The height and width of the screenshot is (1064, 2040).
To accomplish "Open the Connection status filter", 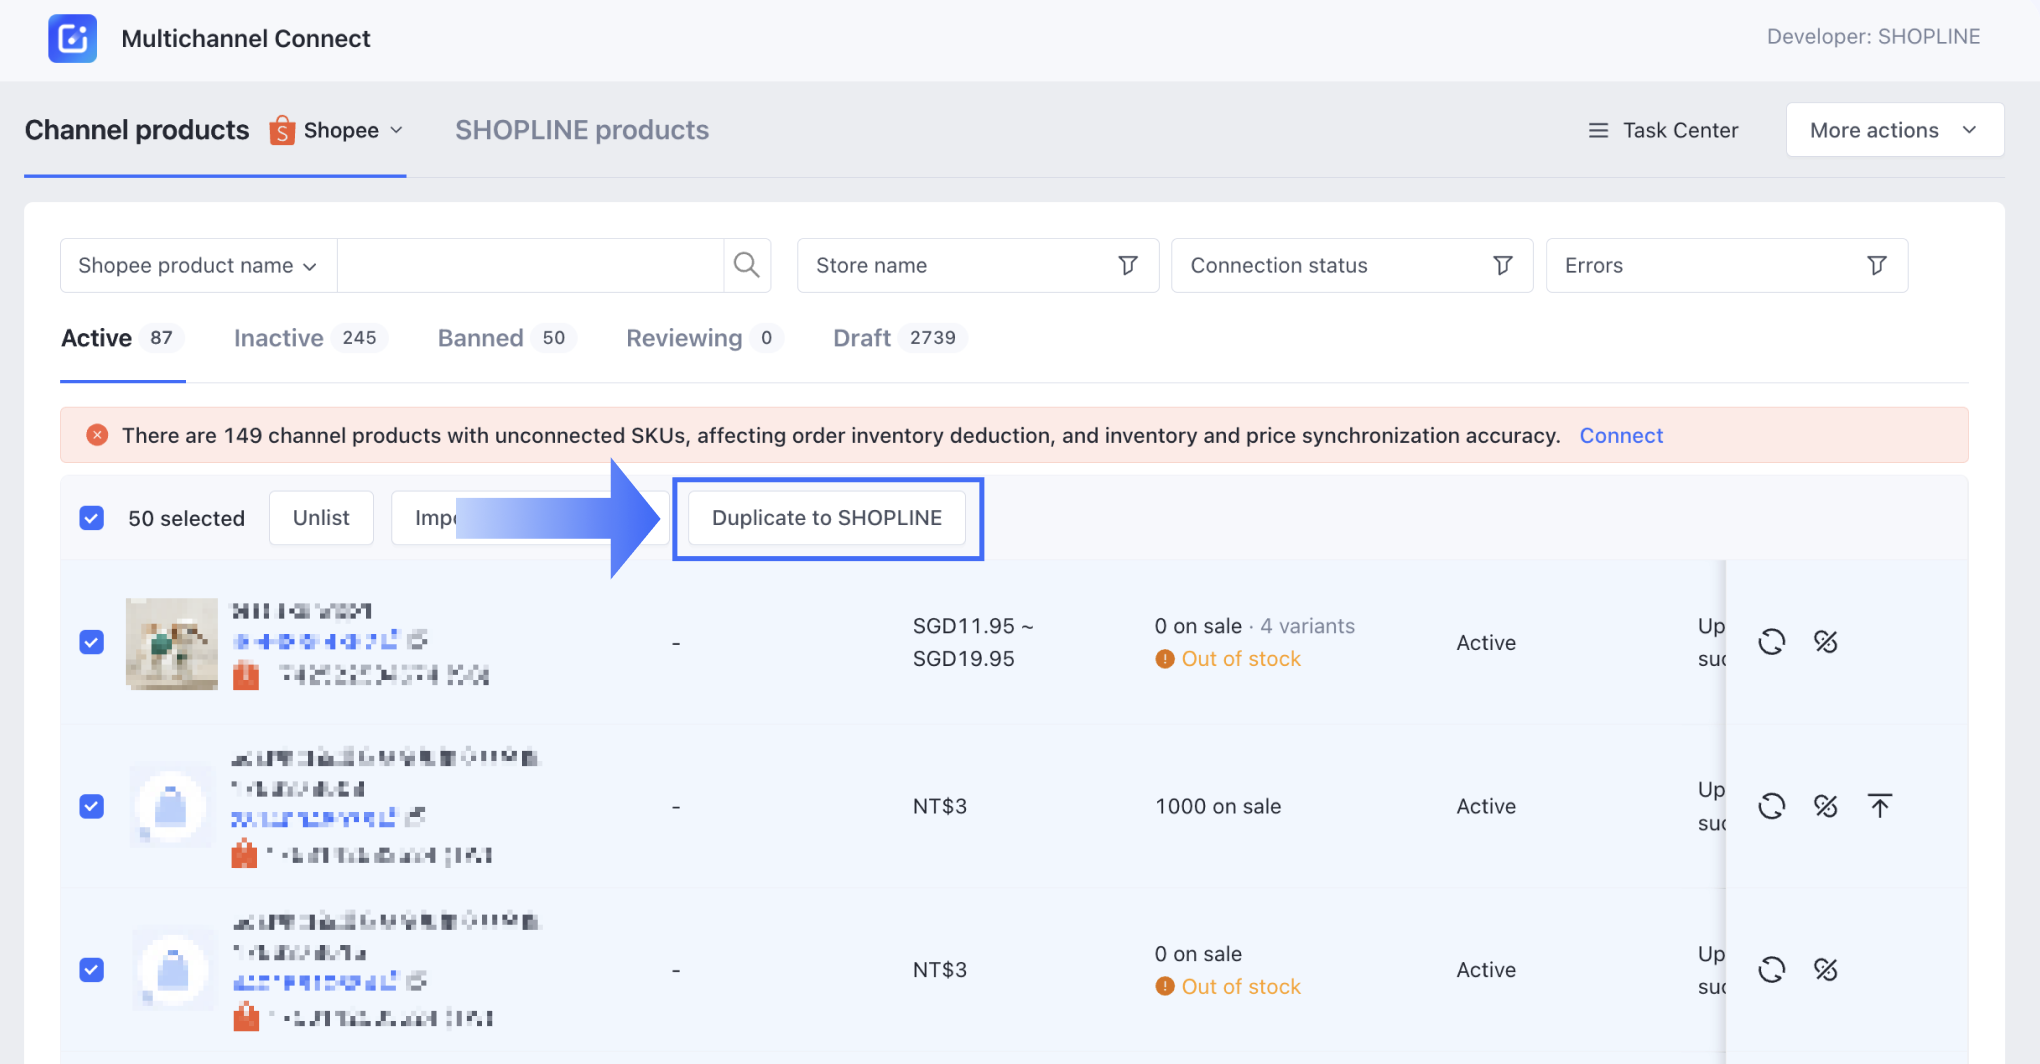I will [x=1351, y=266].
